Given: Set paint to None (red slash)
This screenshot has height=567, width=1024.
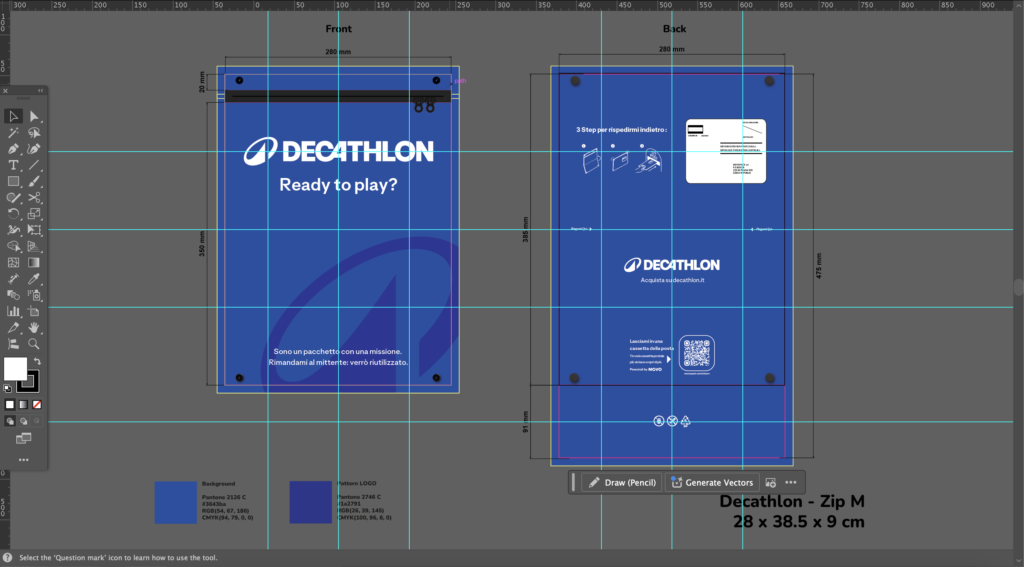Looking at the screenshot, I should tap(37, 404).
